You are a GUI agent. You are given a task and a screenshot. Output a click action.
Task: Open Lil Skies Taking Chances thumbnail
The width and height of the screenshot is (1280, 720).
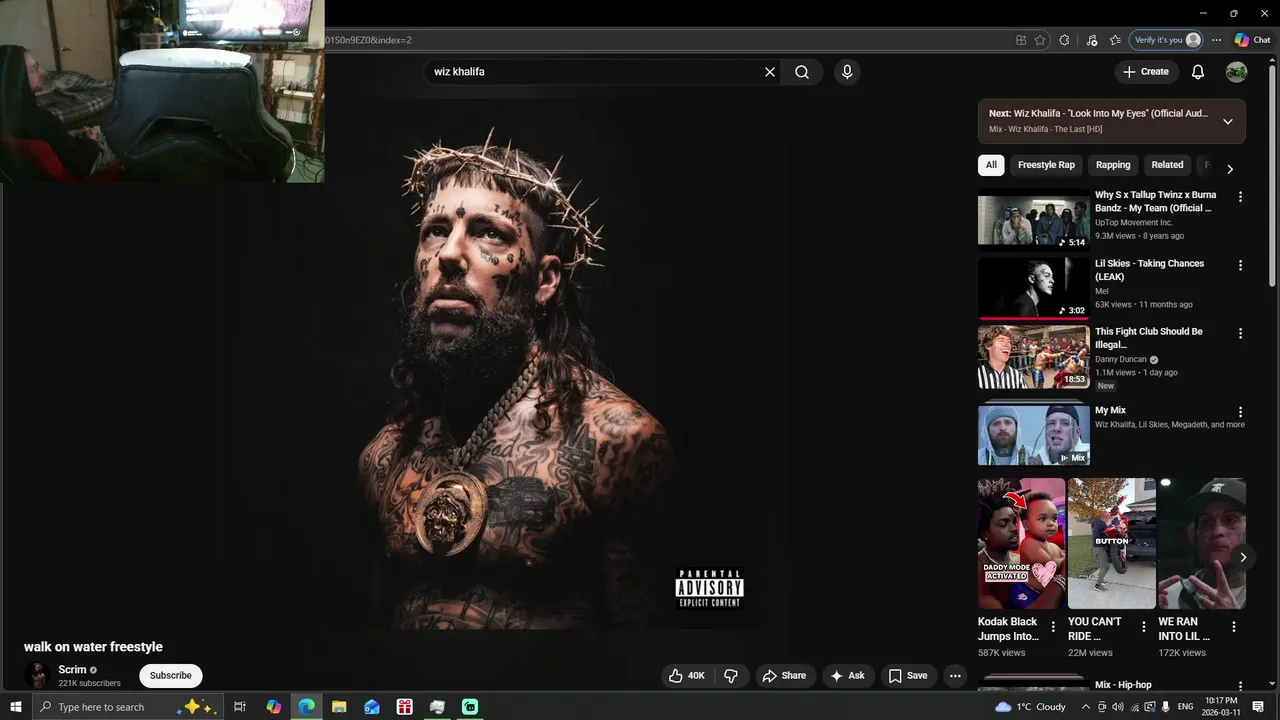[x=1034, y=288]
